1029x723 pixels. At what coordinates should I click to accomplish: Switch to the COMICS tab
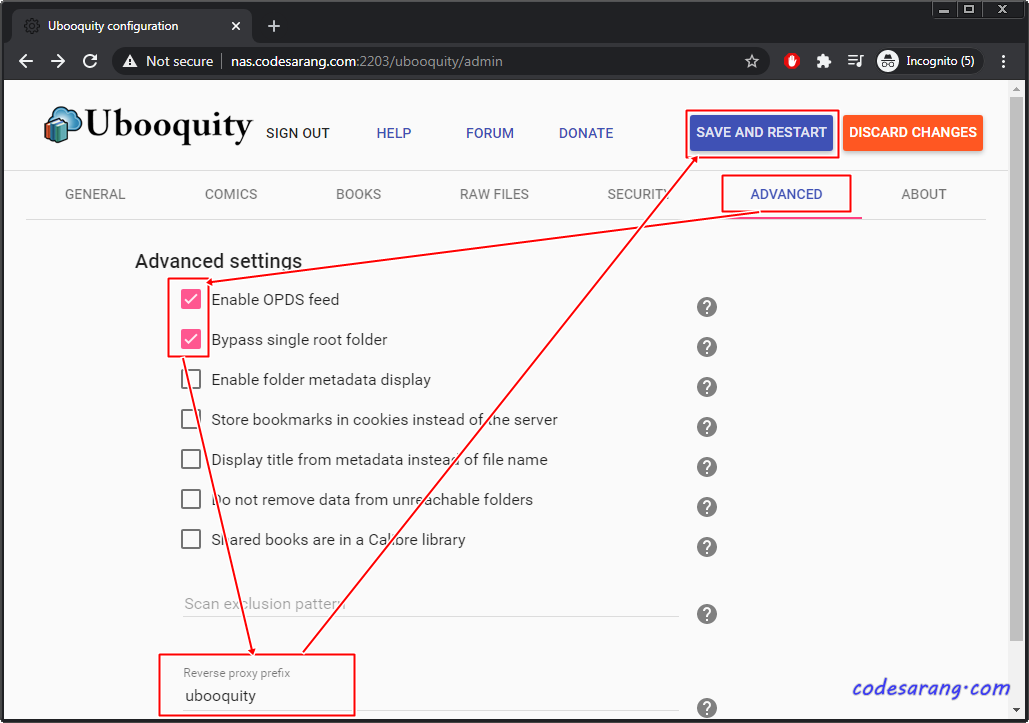(x=231, y=194)
